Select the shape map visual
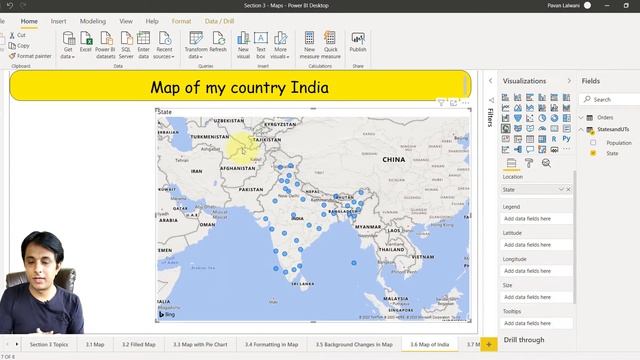This screenshot has height=360, width=640. click(530, 129)
